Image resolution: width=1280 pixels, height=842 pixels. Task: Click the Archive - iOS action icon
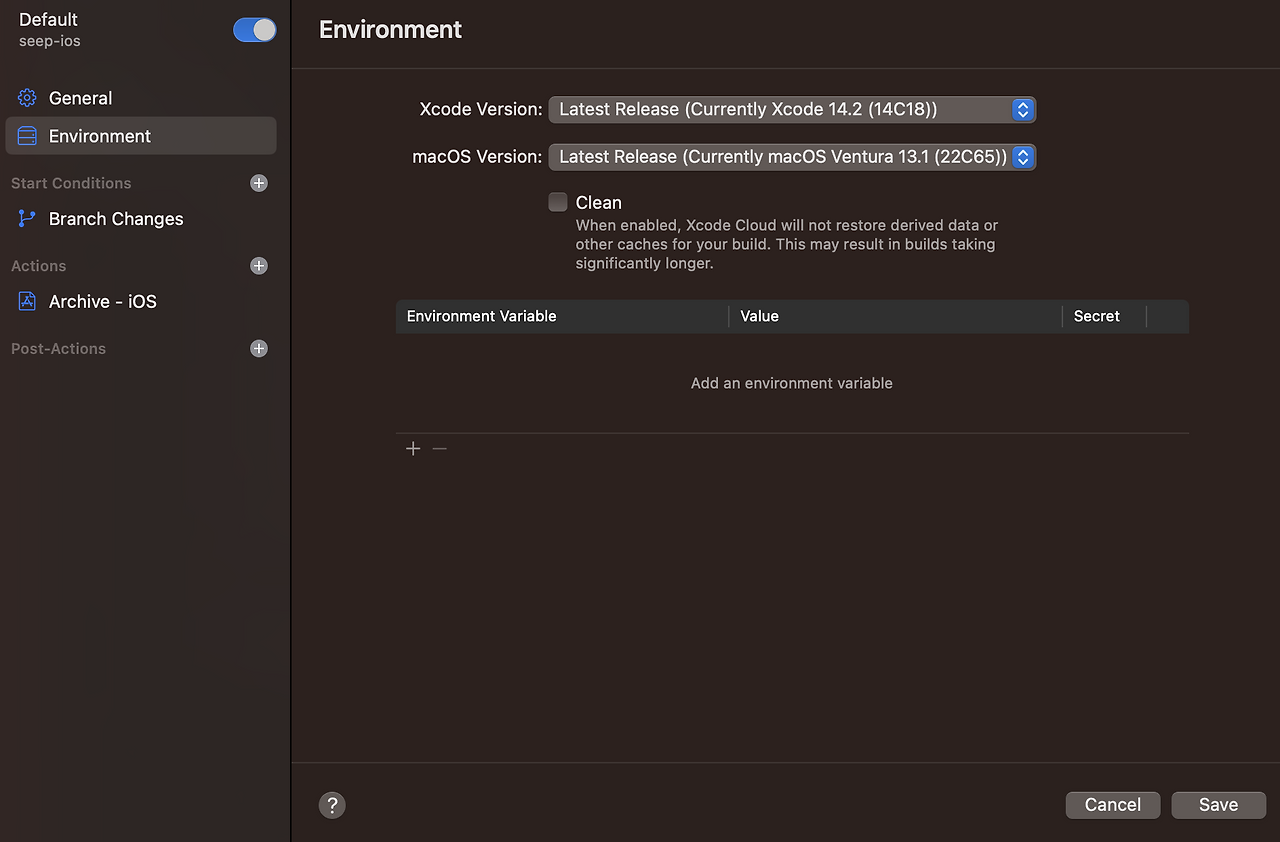(x=27, y=301)
